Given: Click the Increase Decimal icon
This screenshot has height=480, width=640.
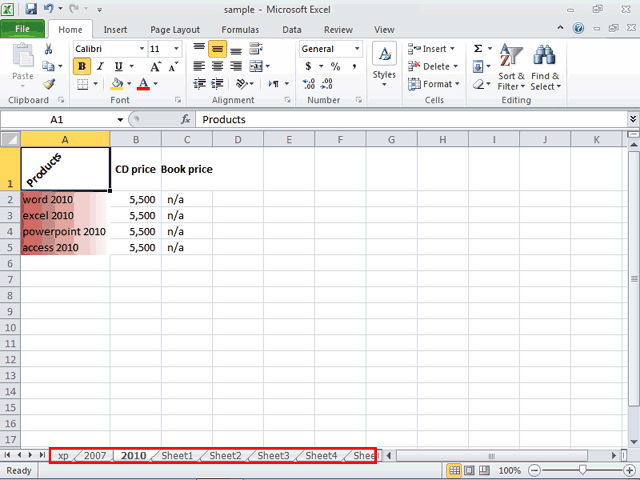Looking at the screenshot, I should pyautogui.click(x=309, y=84).
